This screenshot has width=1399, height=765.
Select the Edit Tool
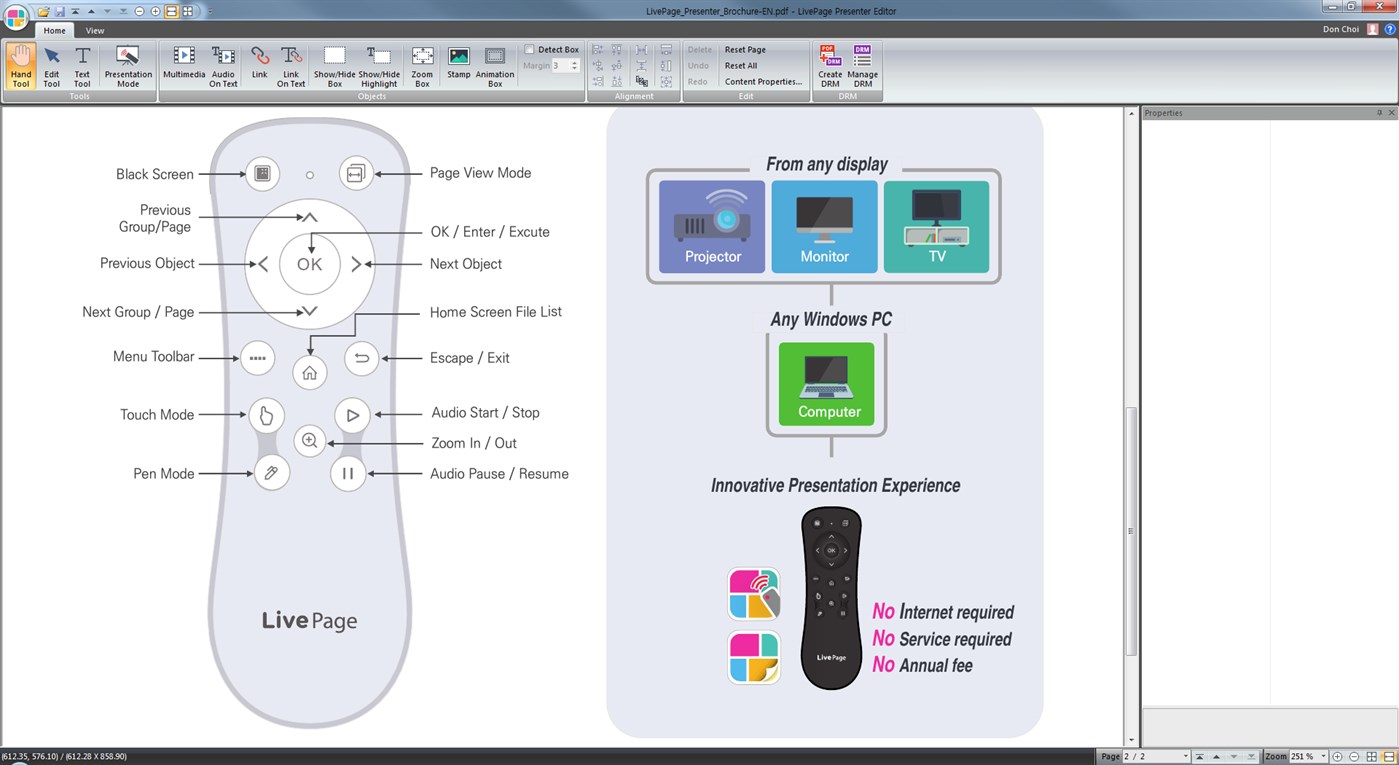point(51,66)
